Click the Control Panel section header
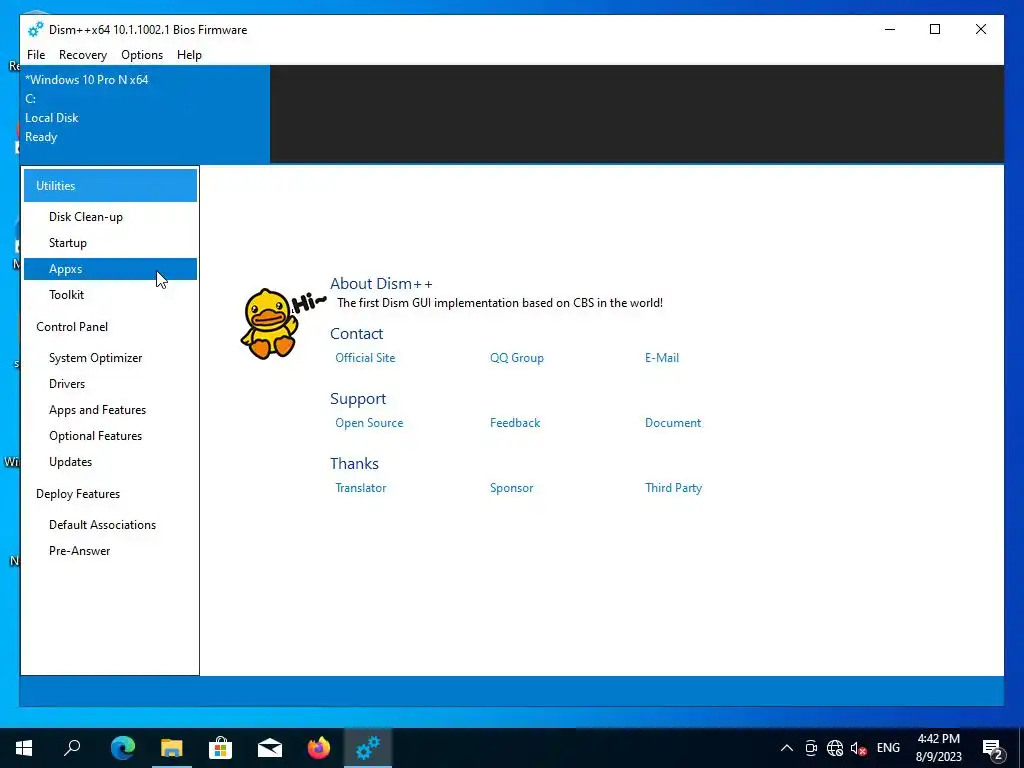Screen dimensions: 1024x768 coord(110,327)
